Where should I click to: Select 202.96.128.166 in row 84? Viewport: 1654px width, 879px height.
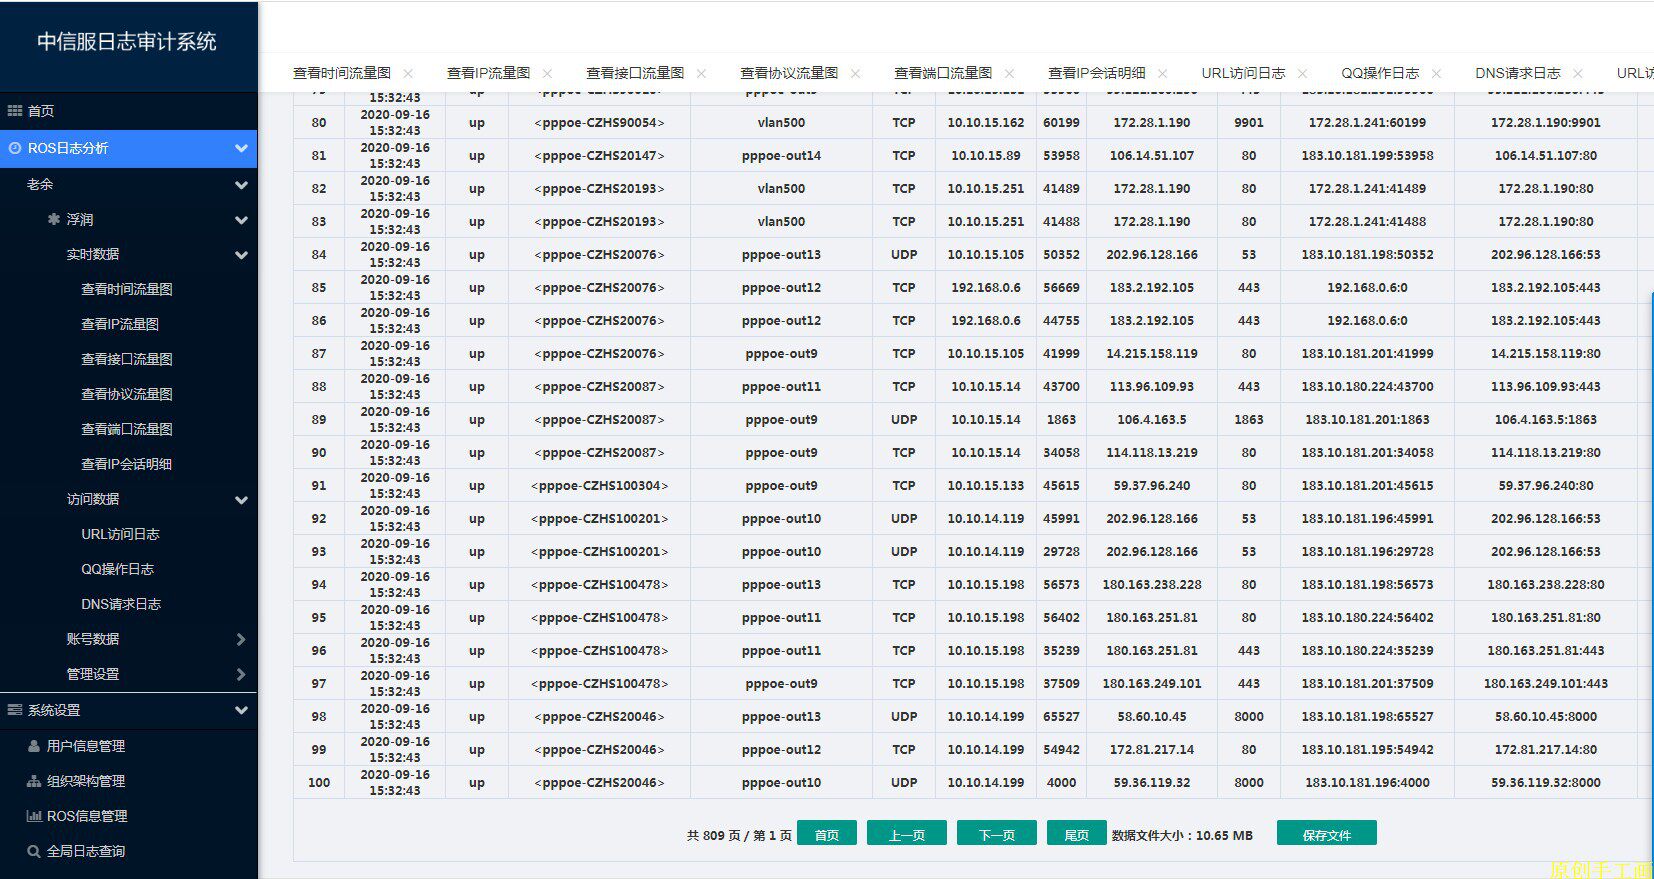(1152, 255)
